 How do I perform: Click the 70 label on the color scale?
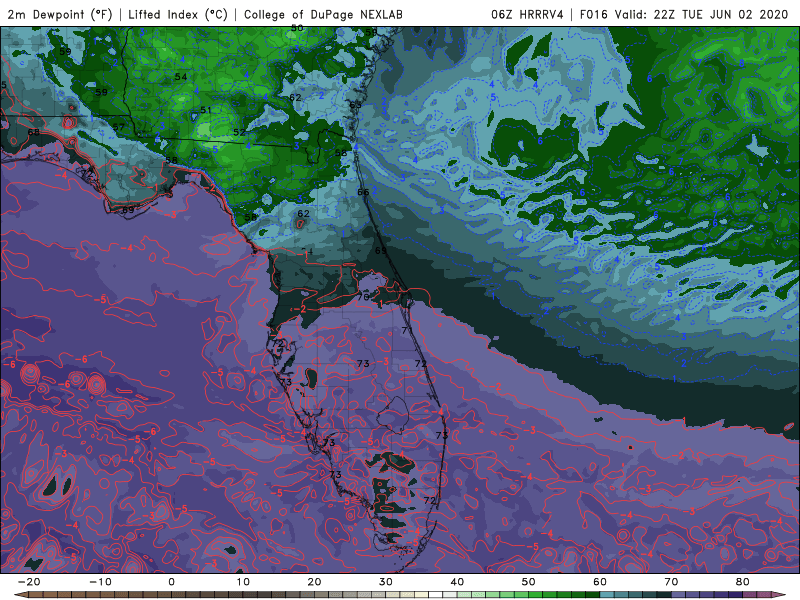pos(671,582)
